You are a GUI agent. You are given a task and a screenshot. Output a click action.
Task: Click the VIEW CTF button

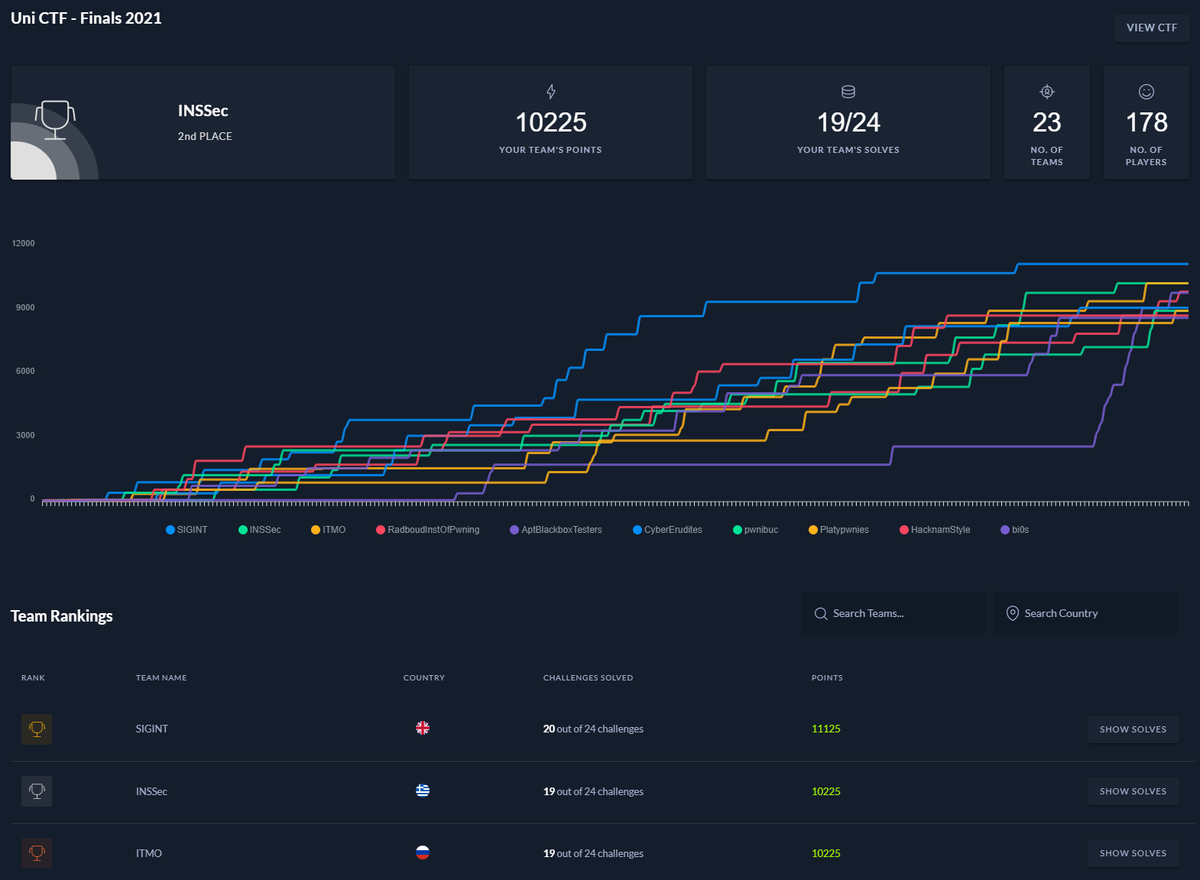click(1152, 28)
